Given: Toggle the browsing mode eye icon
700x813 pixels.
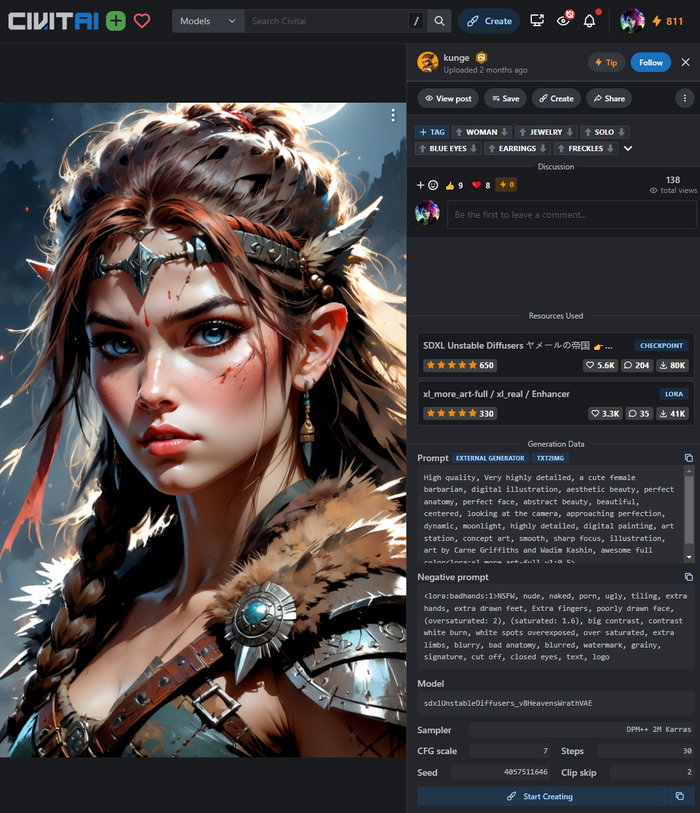Looking at the screenshot, I should point(564,21).
